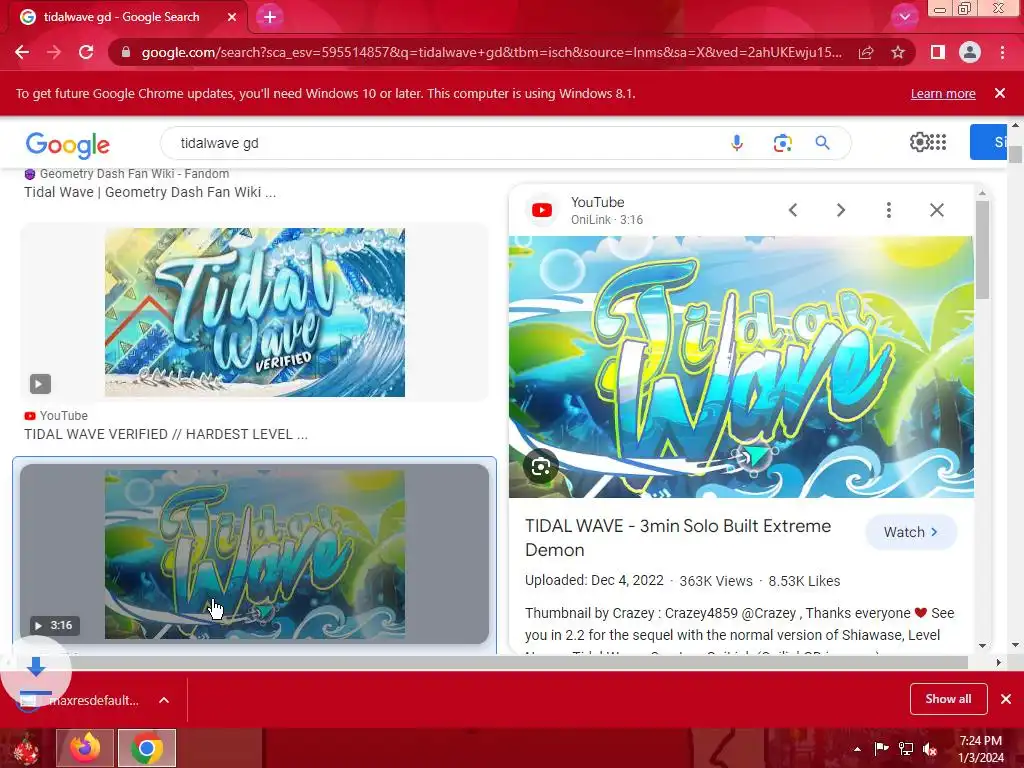Click Chrome taskbar icon

click(146, 748)
